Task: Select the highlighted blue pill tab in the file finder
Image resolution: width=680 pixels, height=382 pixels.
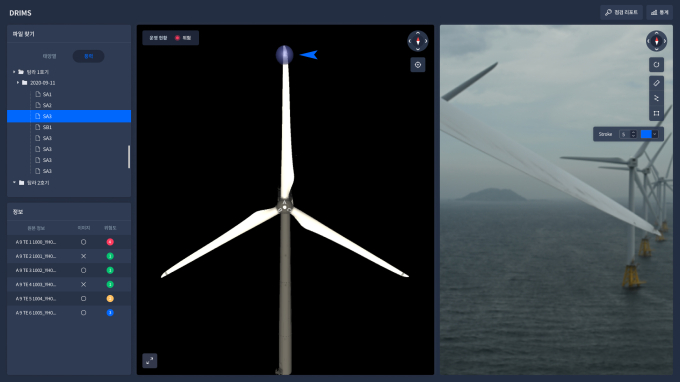Action: pos(88,56)
